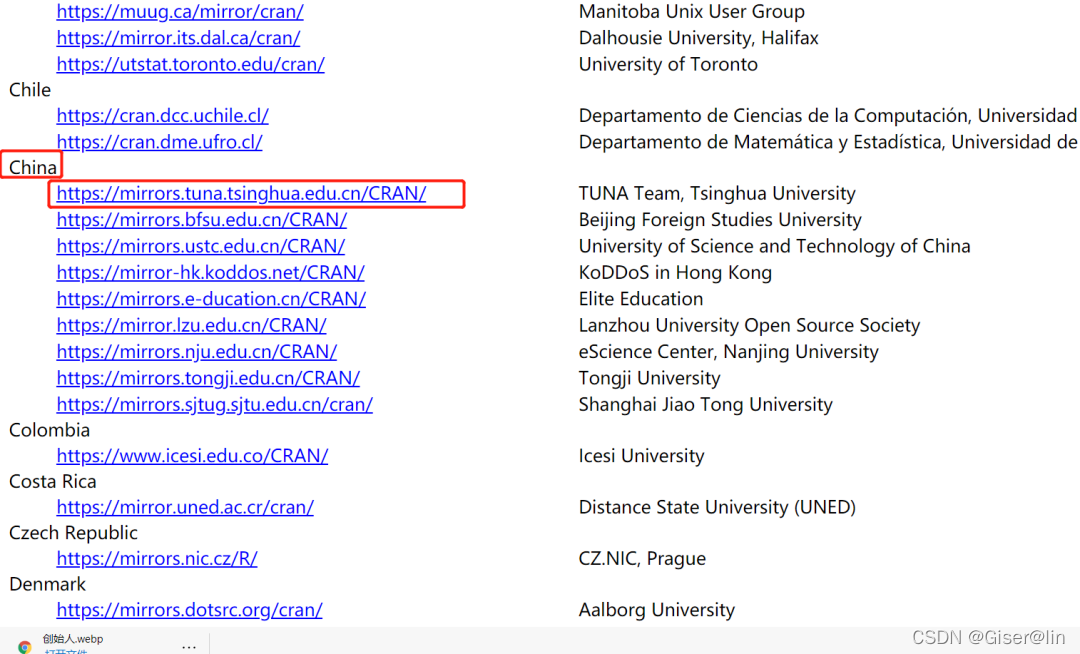The width and height of the screenshot is (1080, 654).
Task: Click Departamento de Matemática y Estadística text
Action: pos(762,142)
